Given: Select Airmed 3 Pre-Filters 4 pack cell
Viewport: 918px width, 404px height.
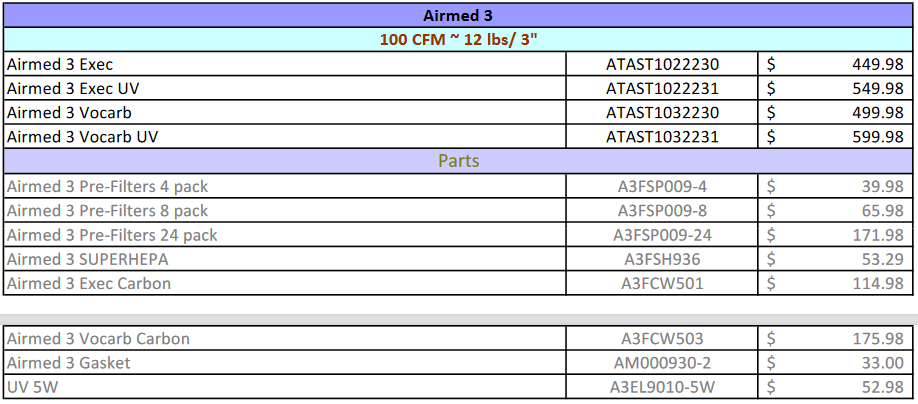Looking at the screenshot, I should click(285, 186).
